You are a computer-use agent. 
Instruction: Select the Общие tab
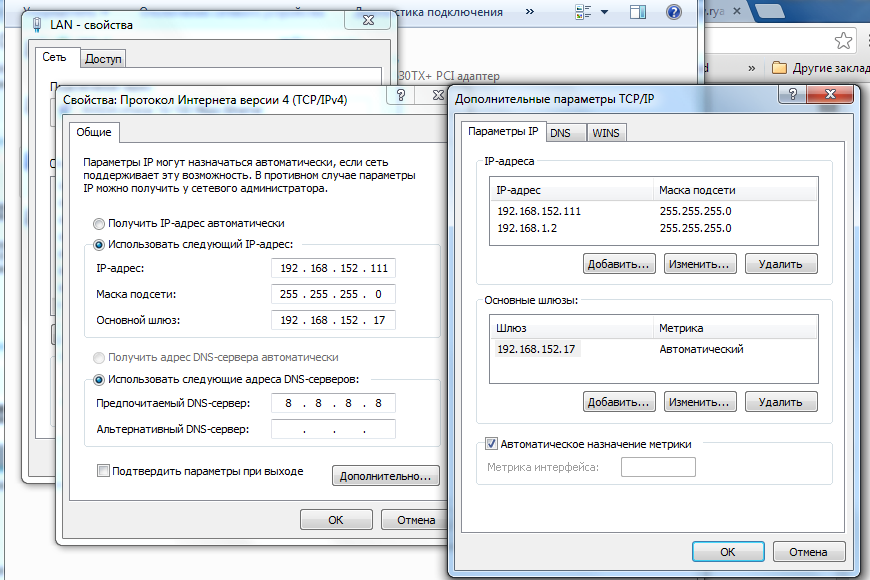point(94,132)
